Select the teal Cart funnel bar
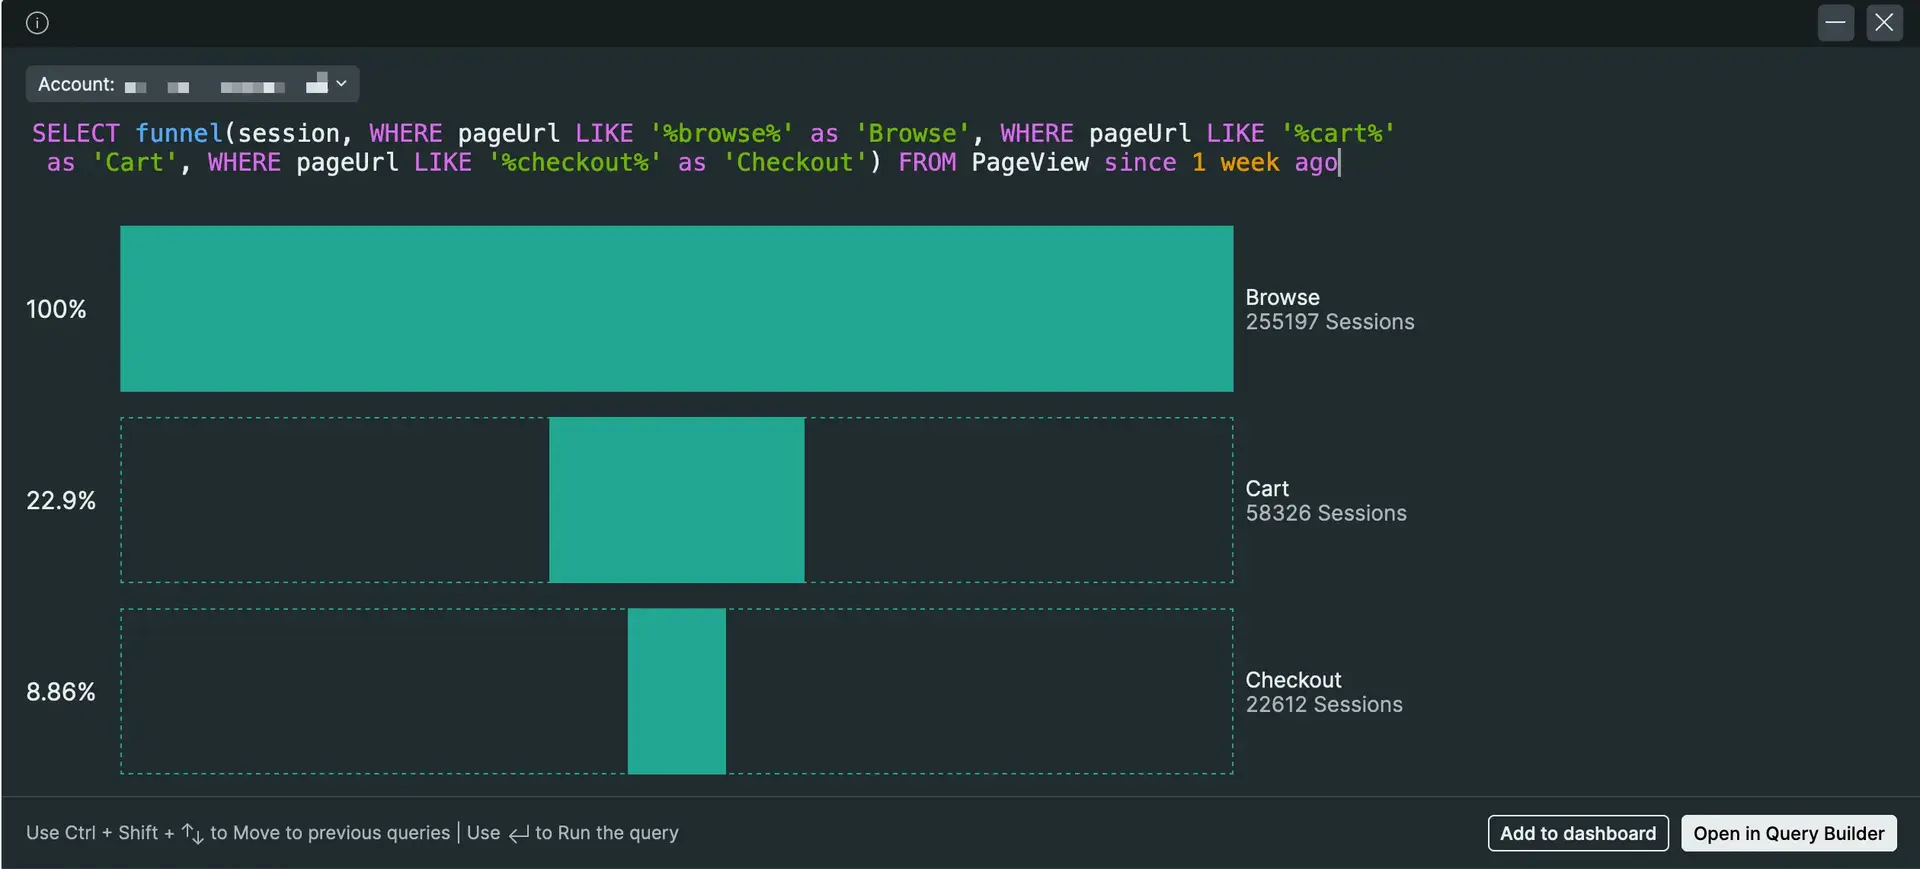 pyautogui.click(x=676, y=500)
